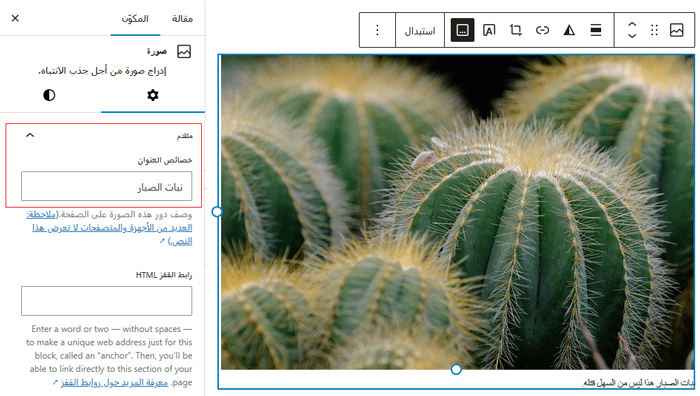Open the styles half-circle tab
700x396 pixels.
(x=49, y=95)
